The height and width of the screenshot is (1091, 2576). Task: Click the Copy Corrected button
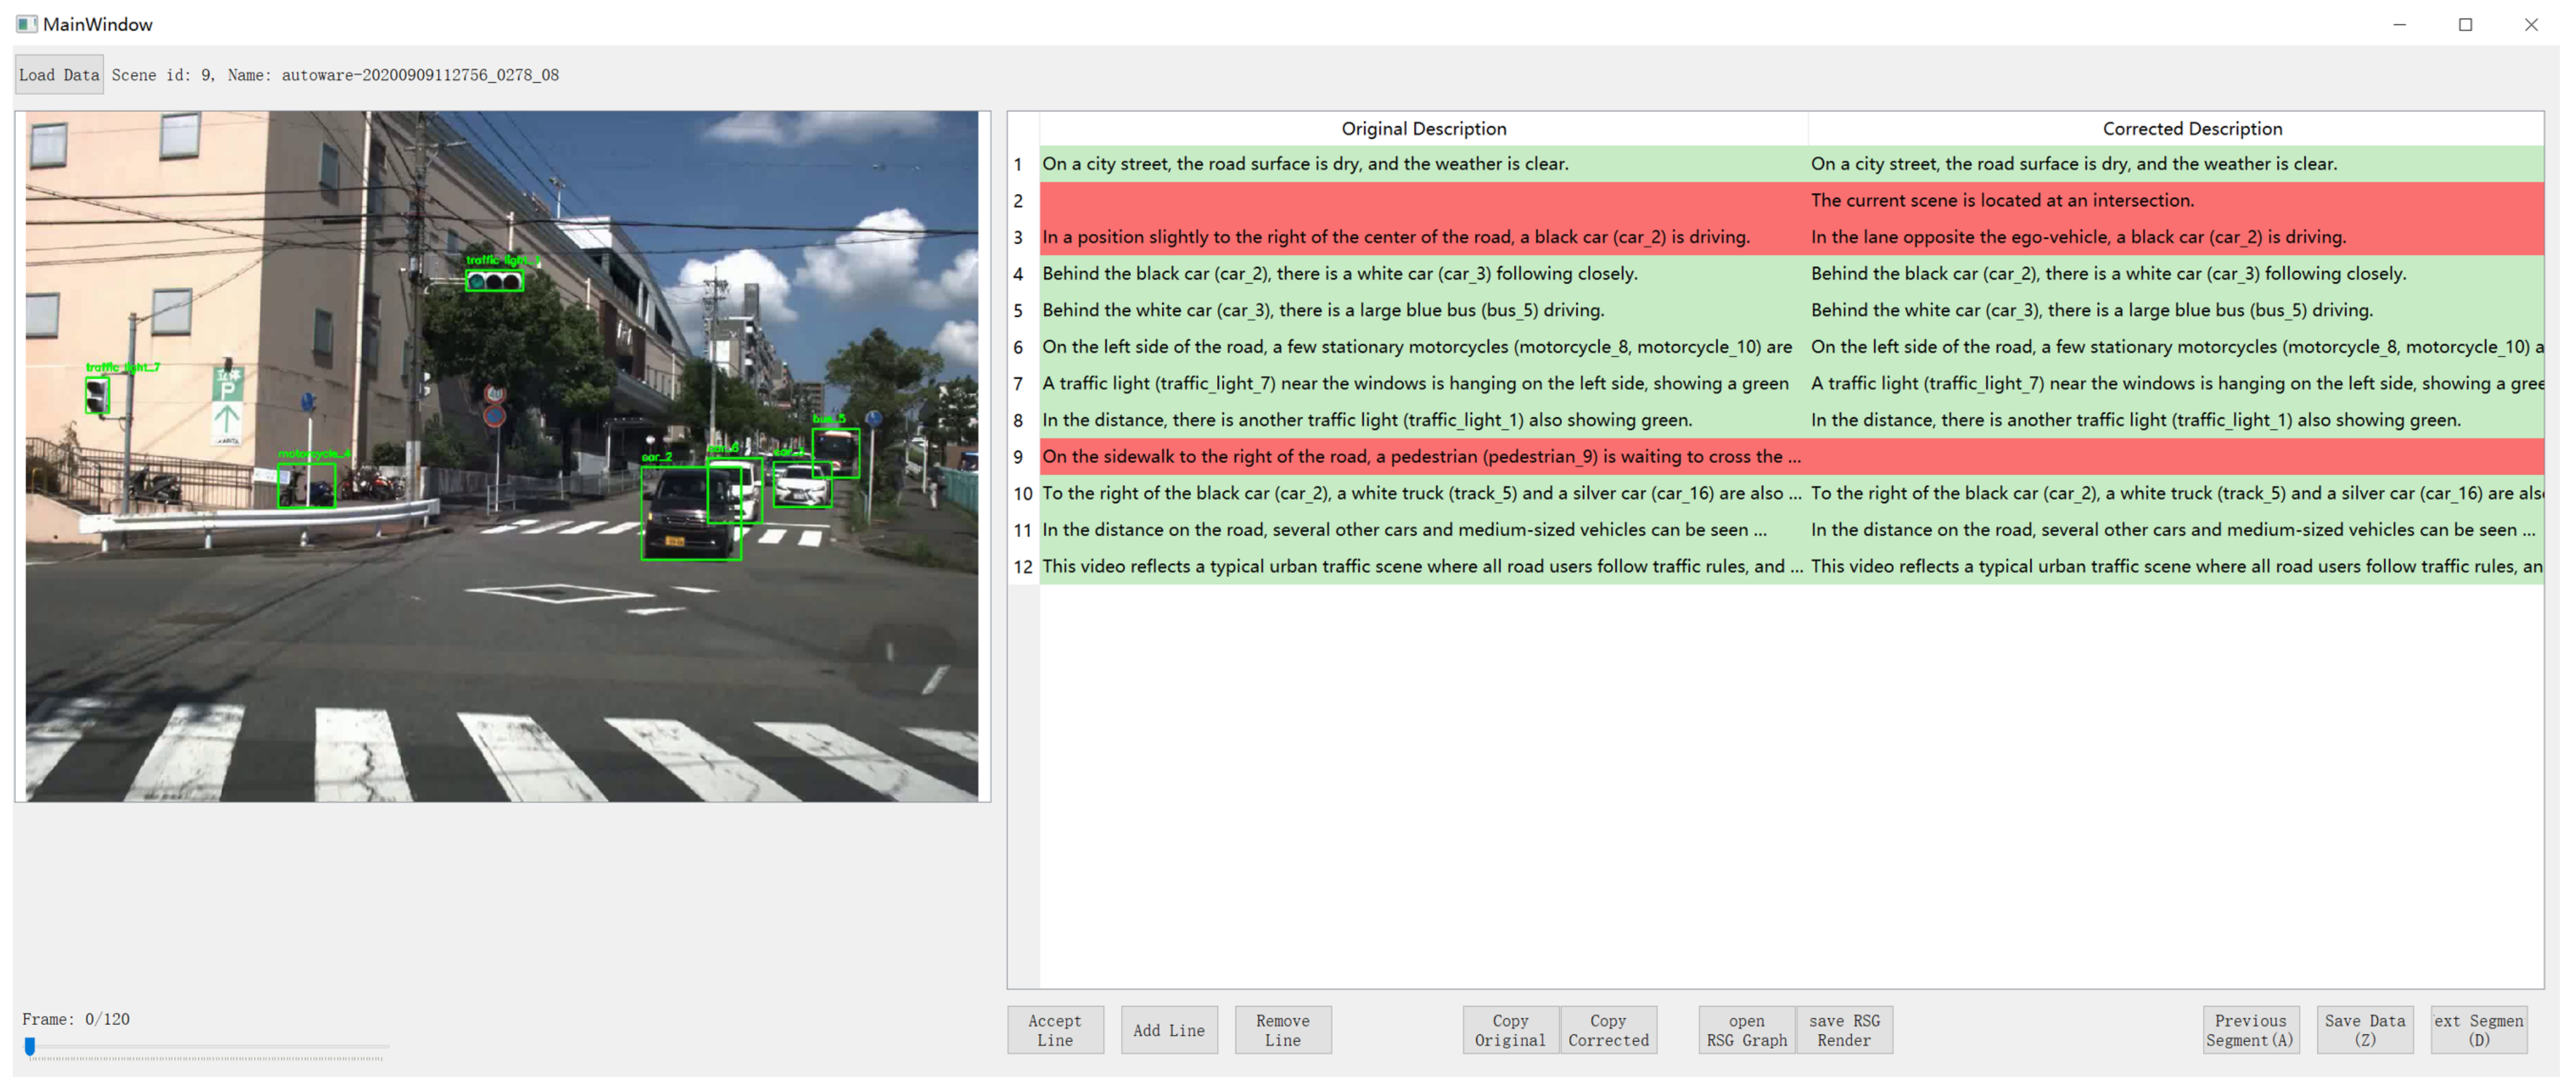coord(1607,1031)
